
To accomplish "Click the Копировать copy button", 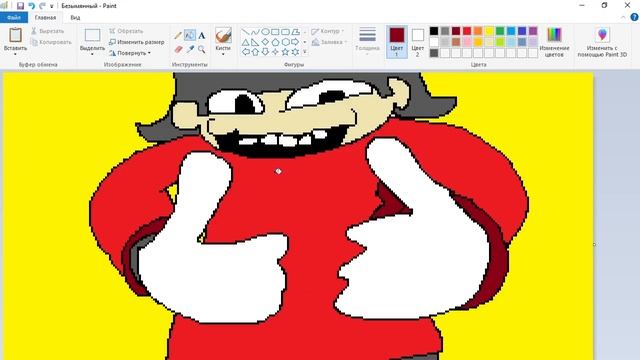I will (51, 42).
